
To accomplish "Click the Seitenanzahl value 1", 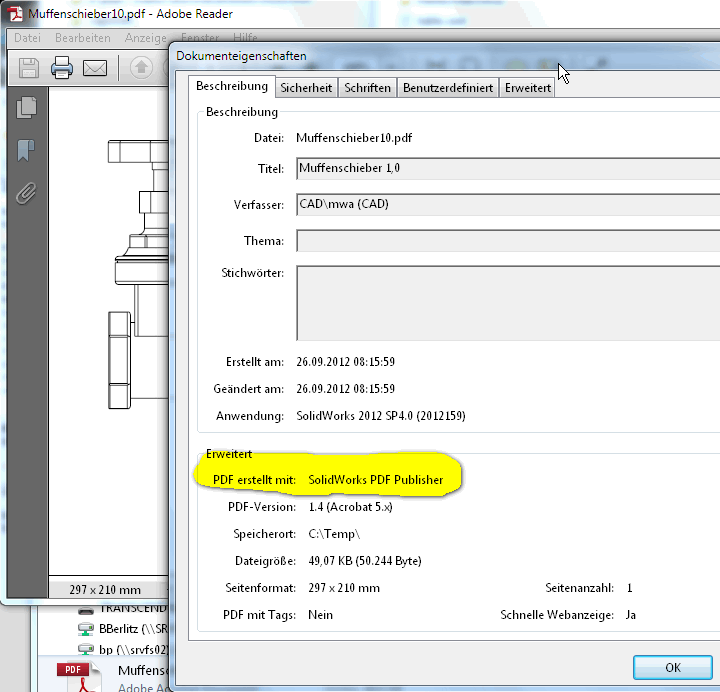I will pos(630,588).
